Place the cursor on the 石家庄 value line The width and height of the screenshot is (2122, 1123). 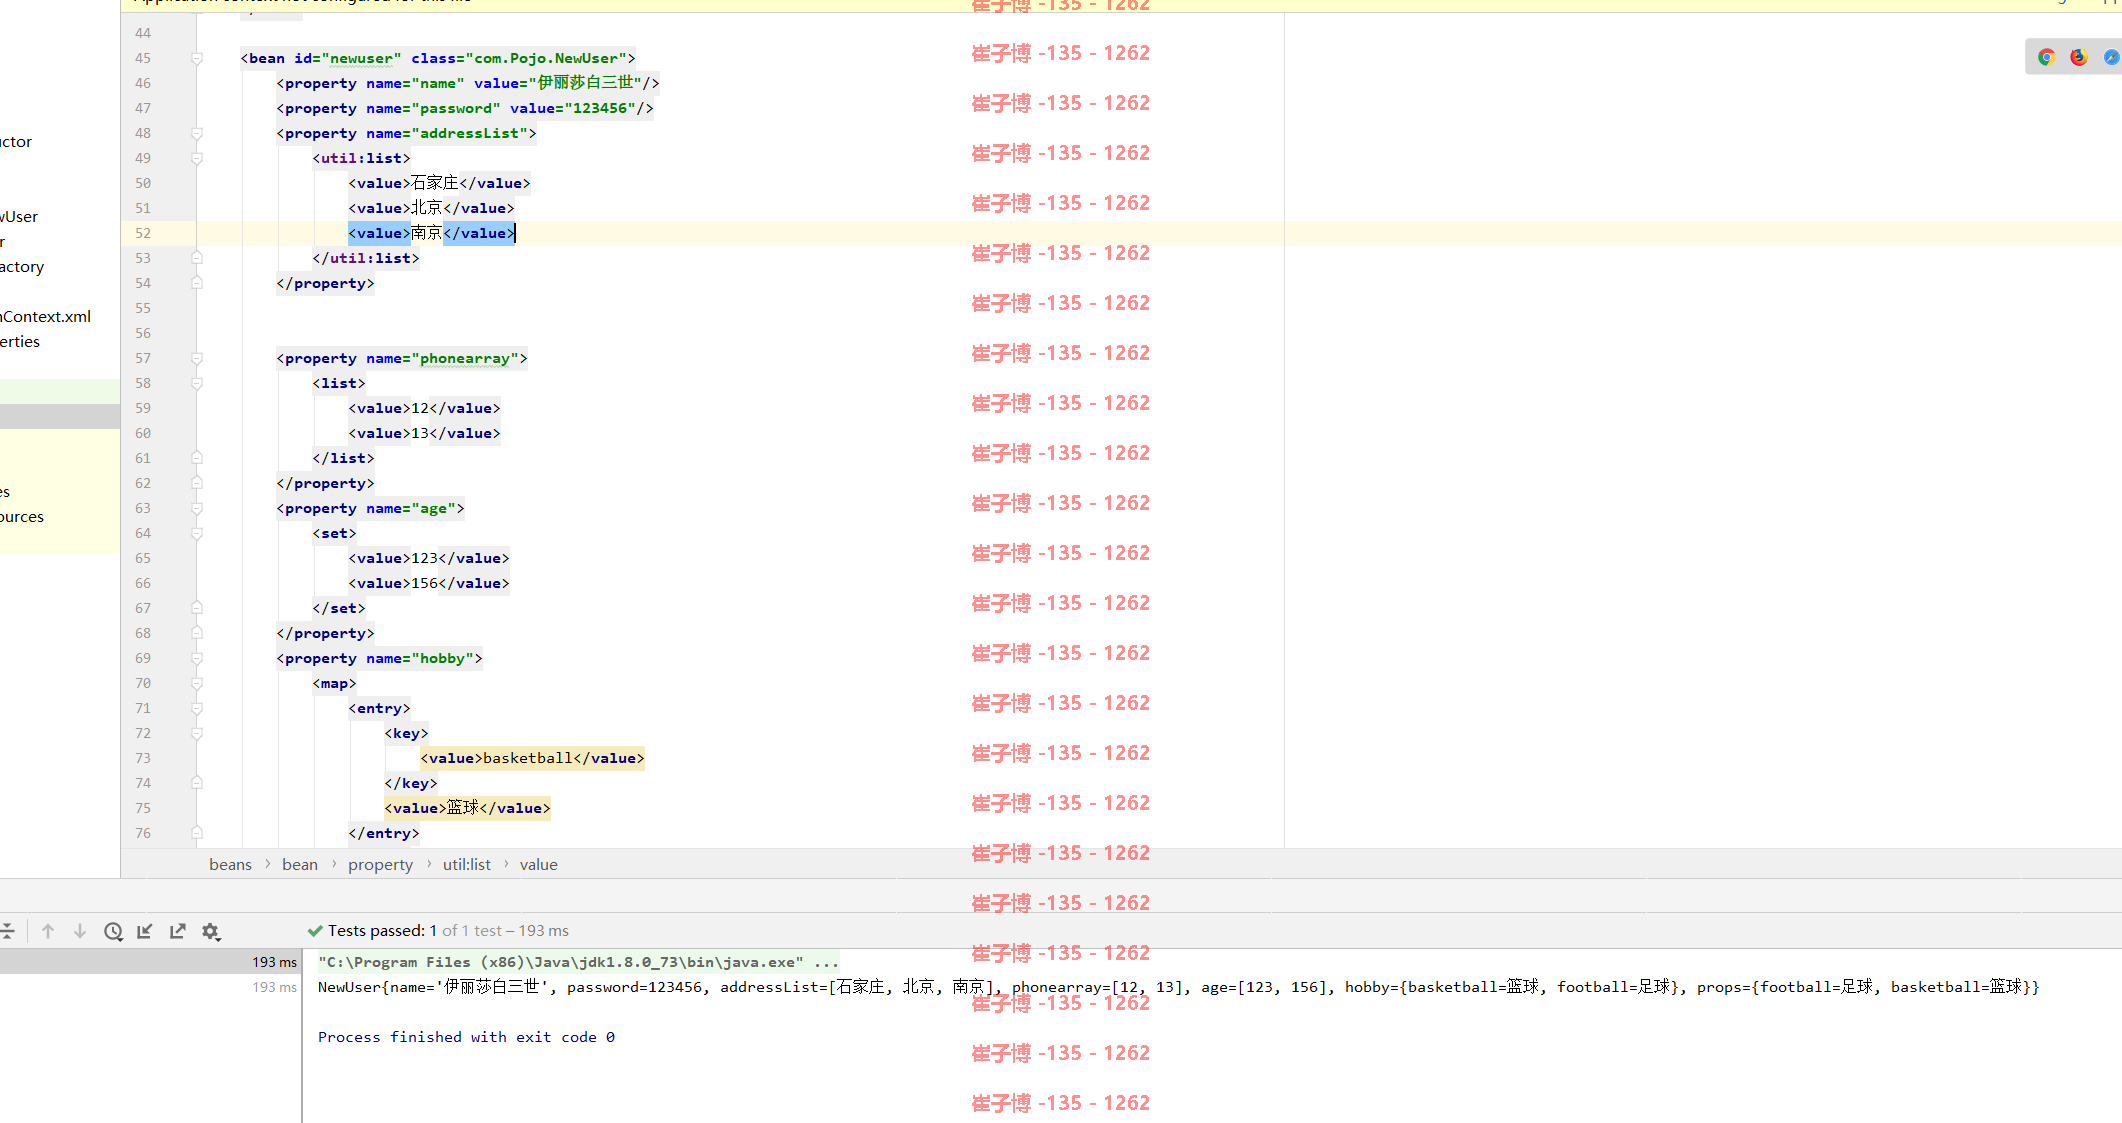[439, 183]
